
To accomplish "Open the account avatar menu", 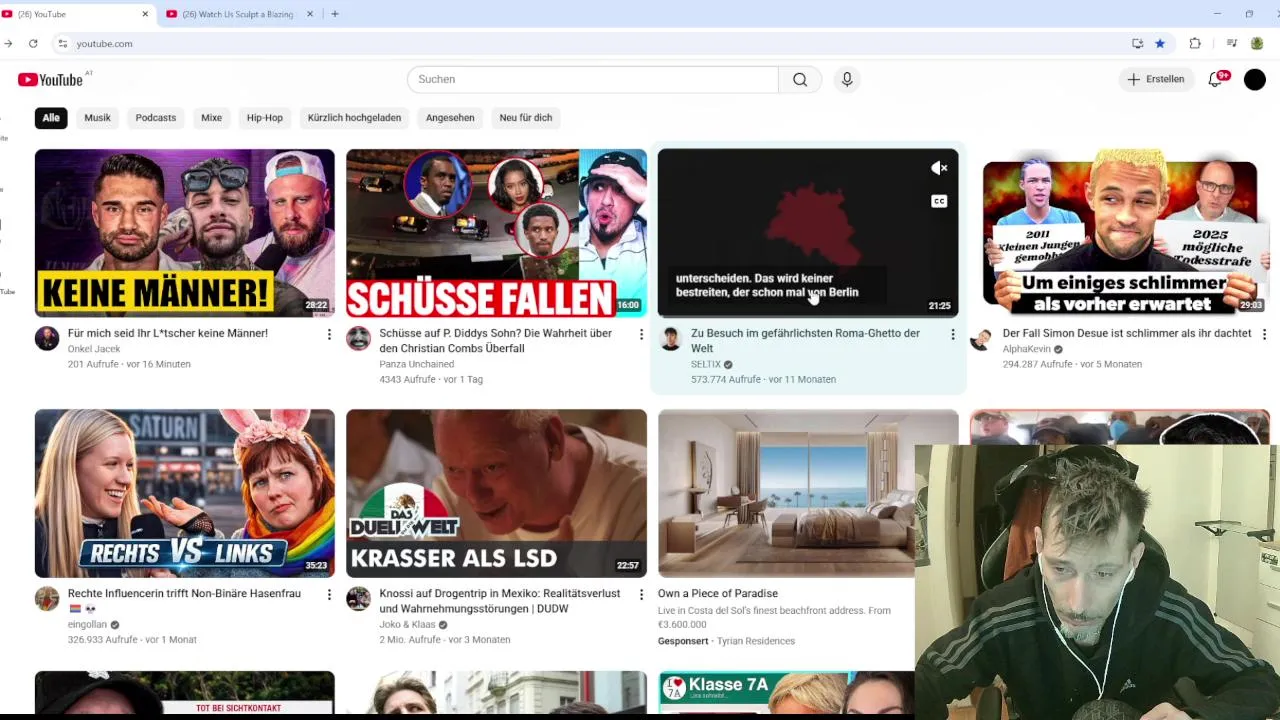I will tap(1255, 80).
